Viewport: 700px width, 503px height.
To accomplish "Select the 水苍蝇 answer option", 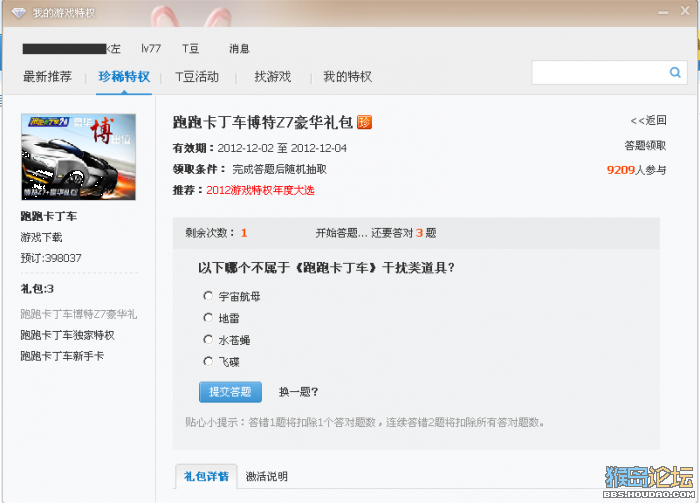I will click(x=208, y=340).
